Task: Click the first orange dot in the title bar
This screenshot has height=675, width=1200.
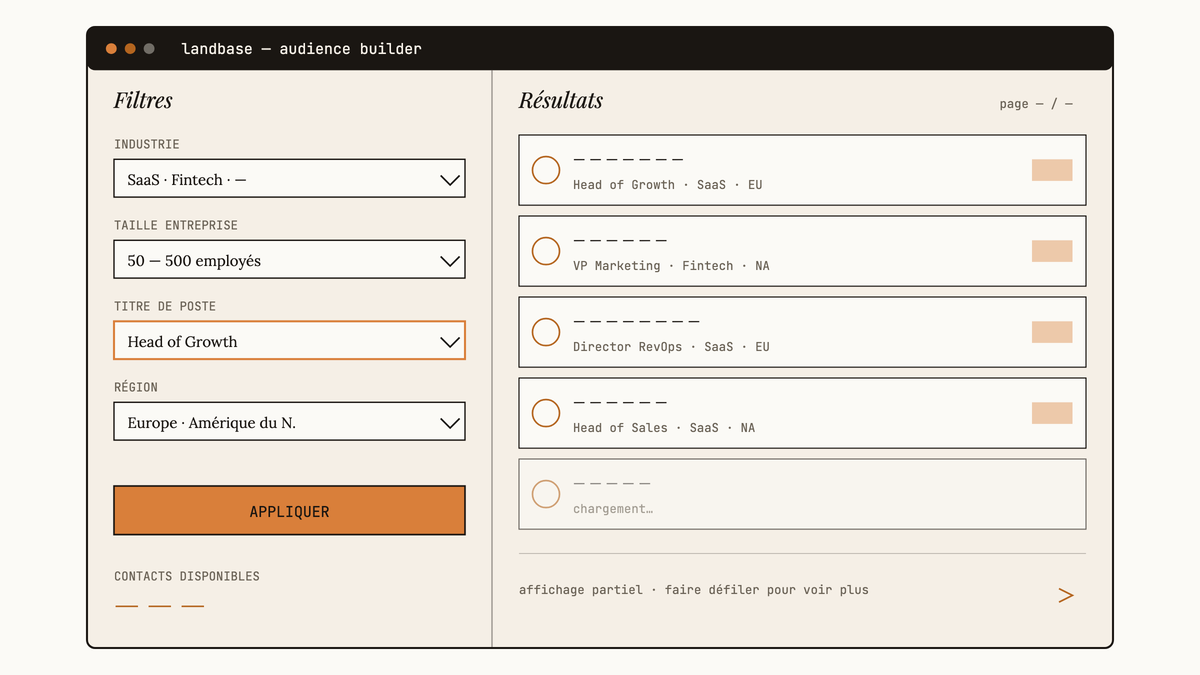Action: 111,49
